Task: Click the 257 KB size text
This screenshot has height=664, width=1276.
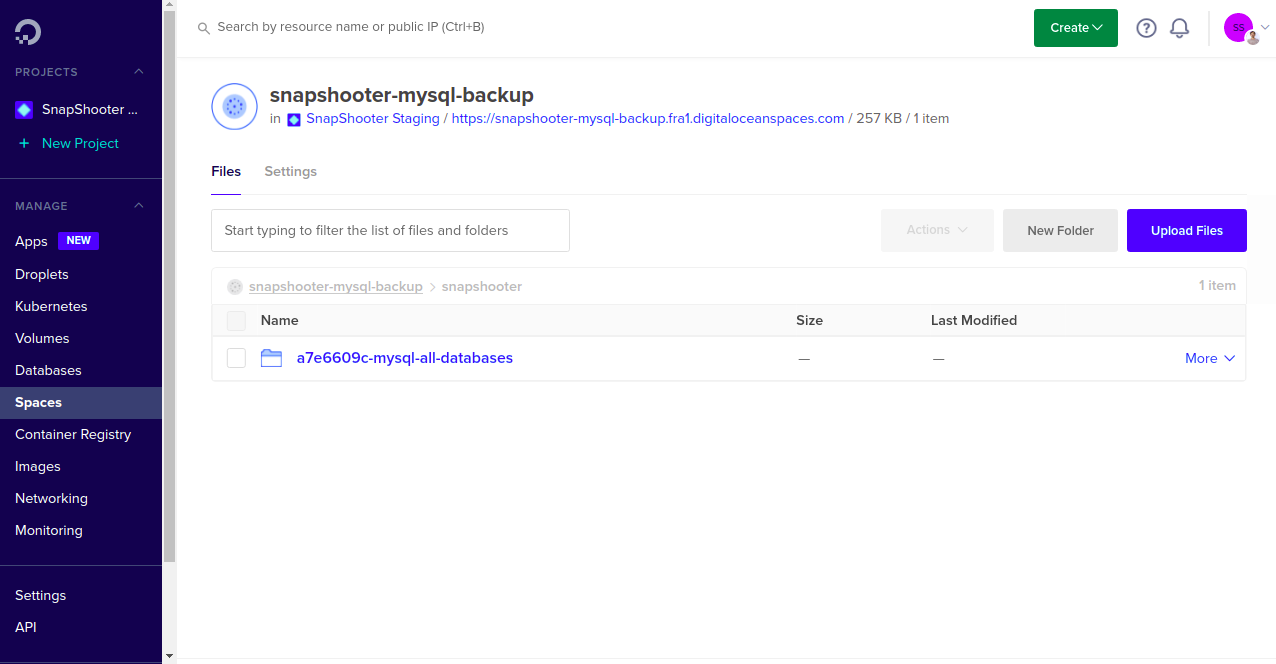Action: [880, 118]
